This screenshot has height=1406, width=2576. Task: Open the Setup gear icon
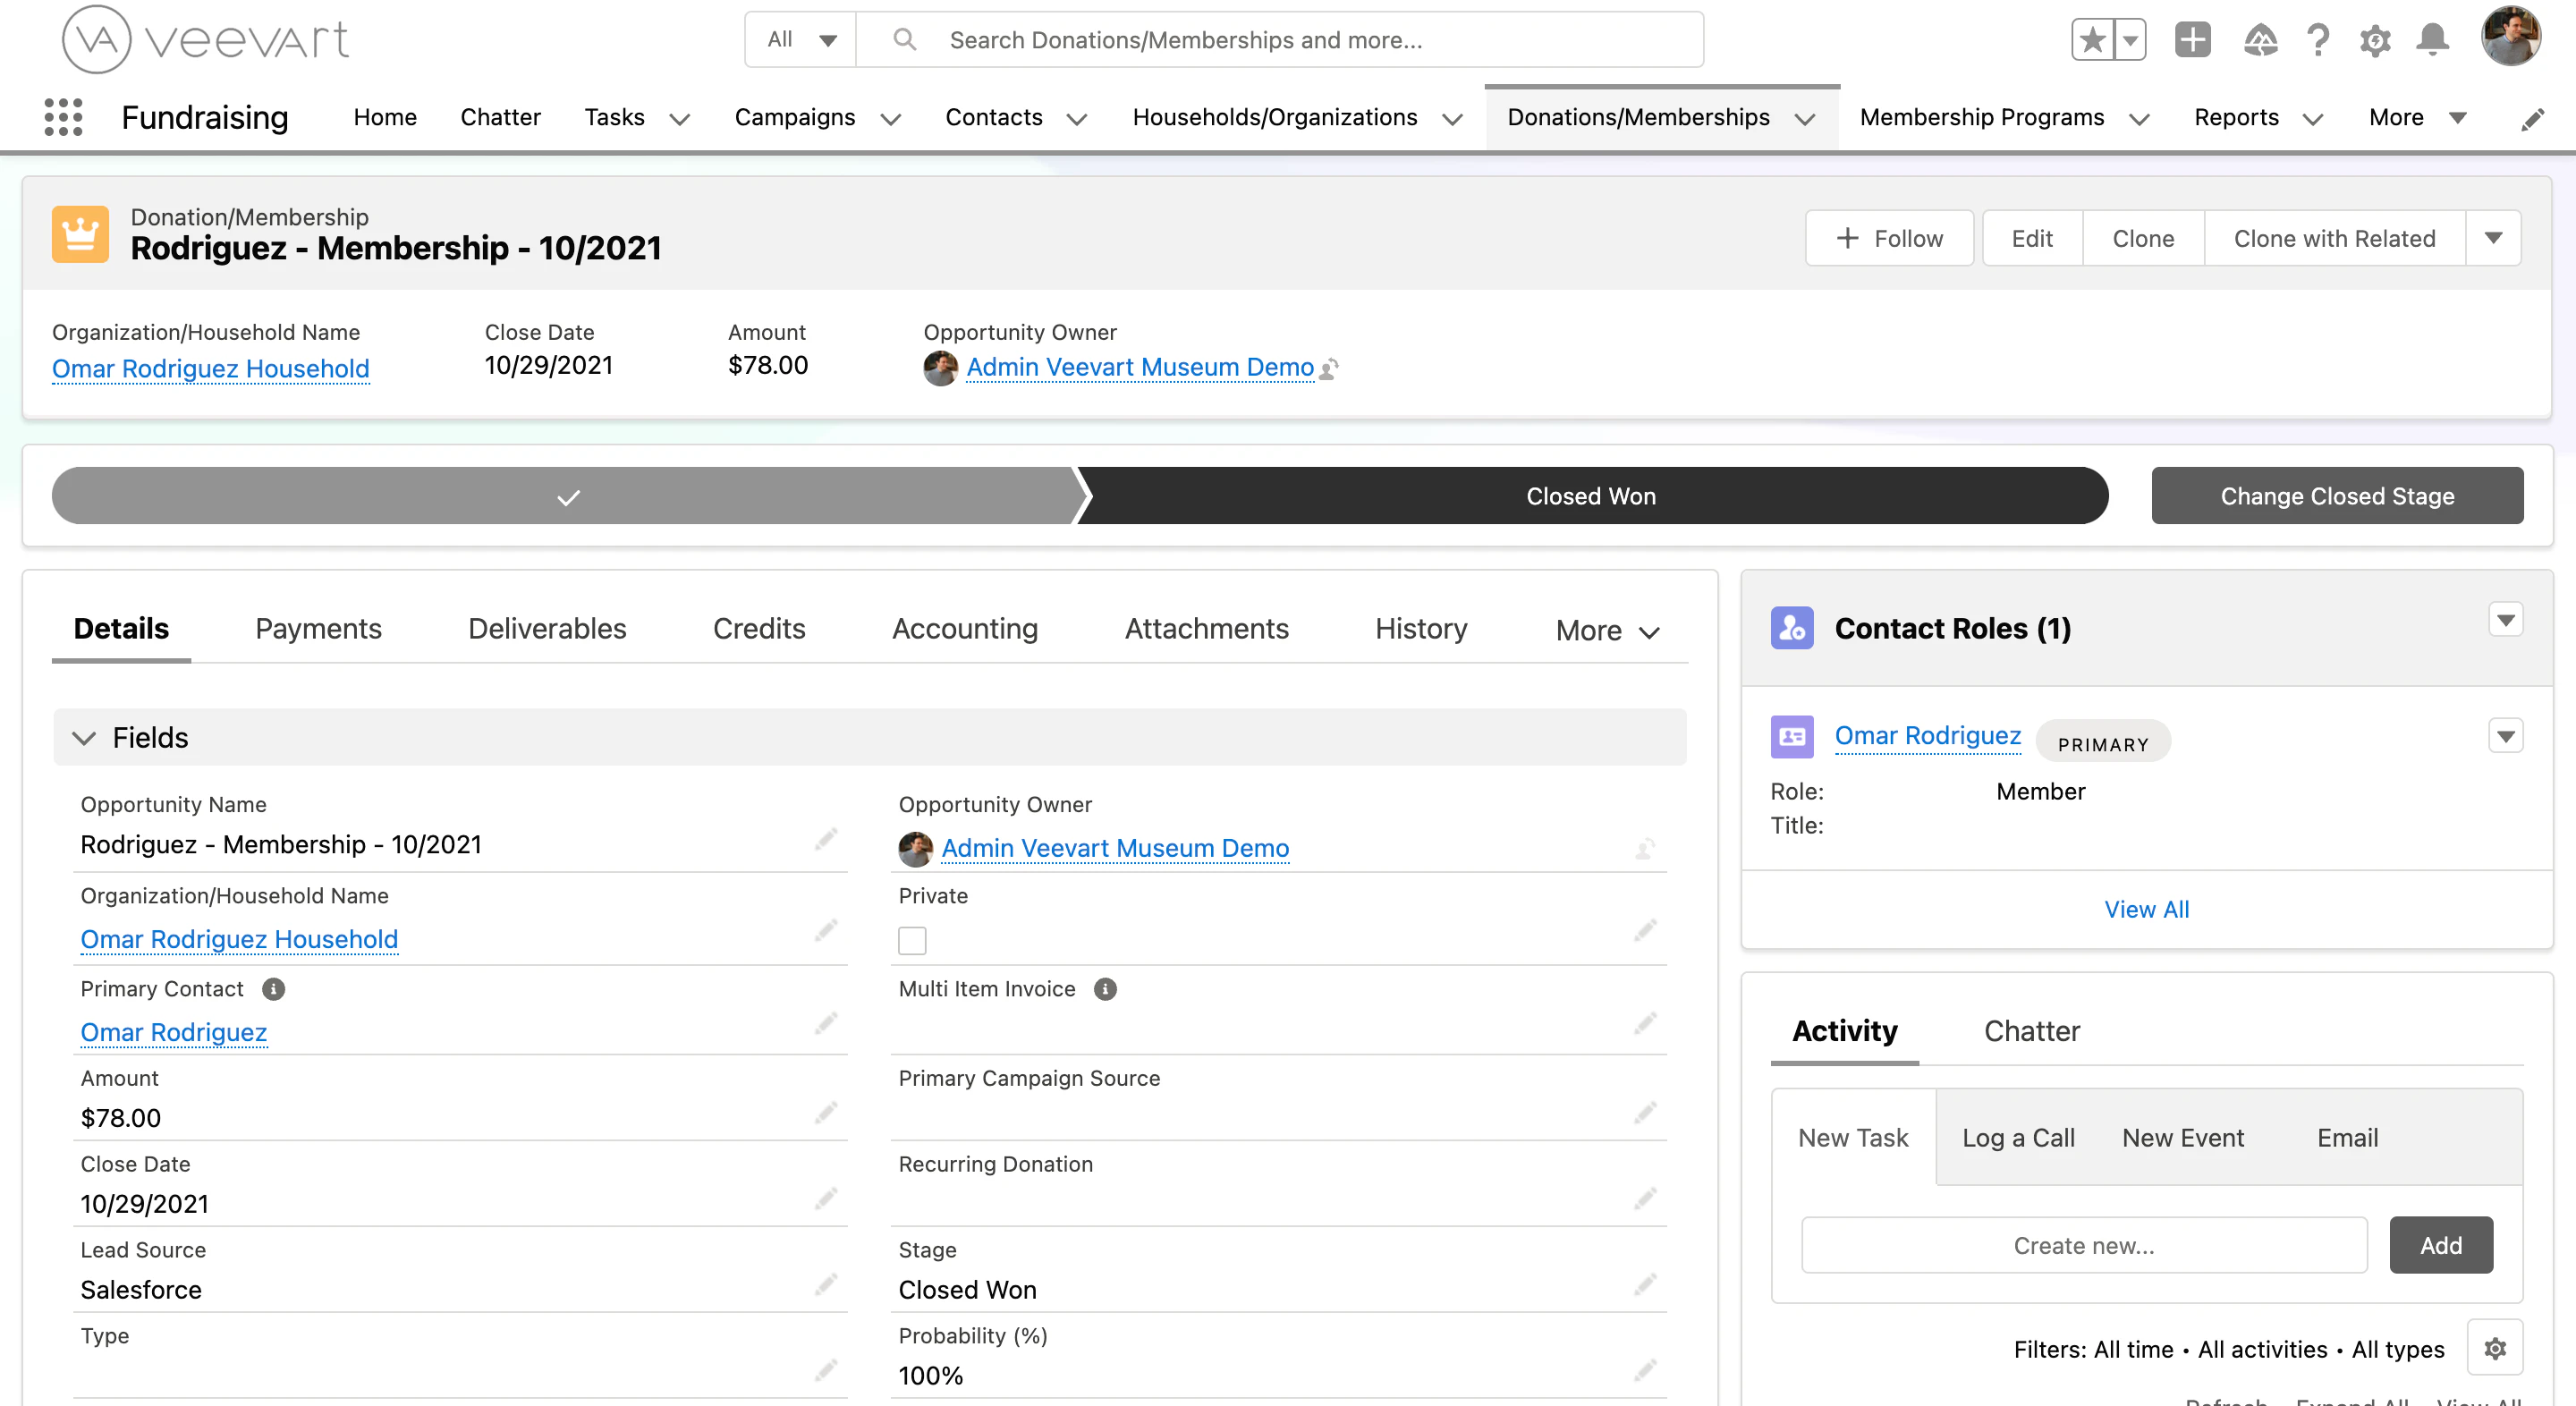point(2375,40)
